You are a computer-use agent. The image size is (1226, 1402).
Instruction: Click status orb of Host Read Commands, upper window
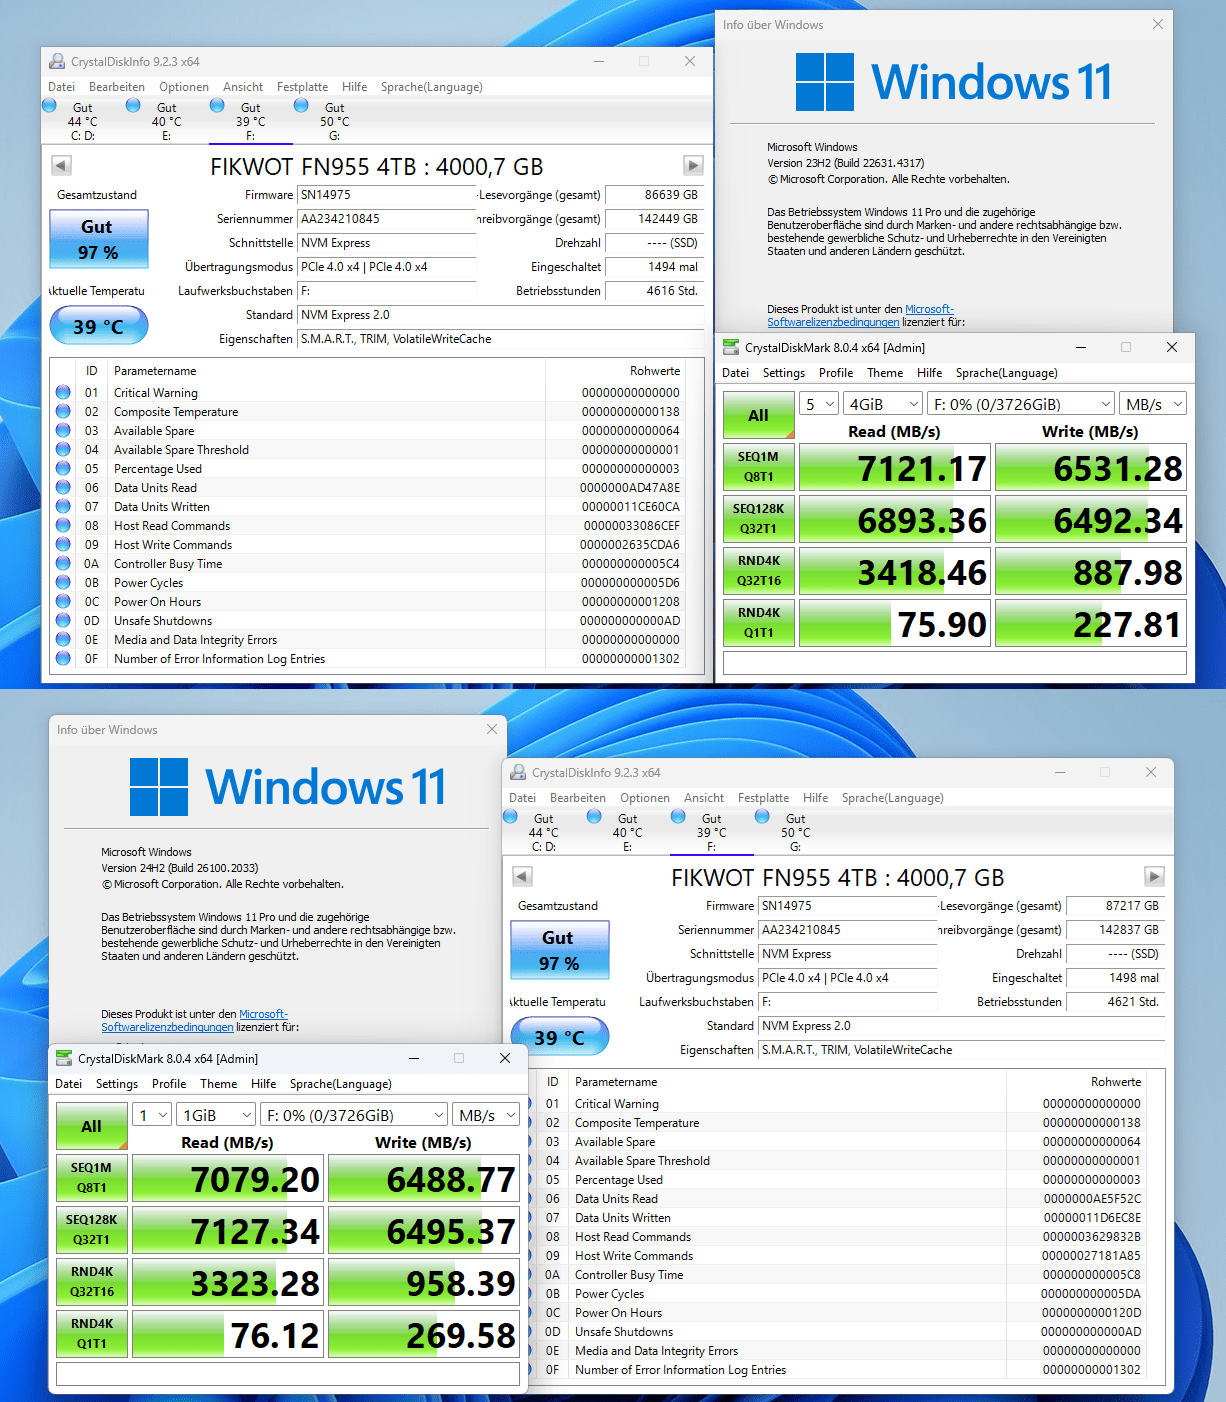[x=63, y=525]
